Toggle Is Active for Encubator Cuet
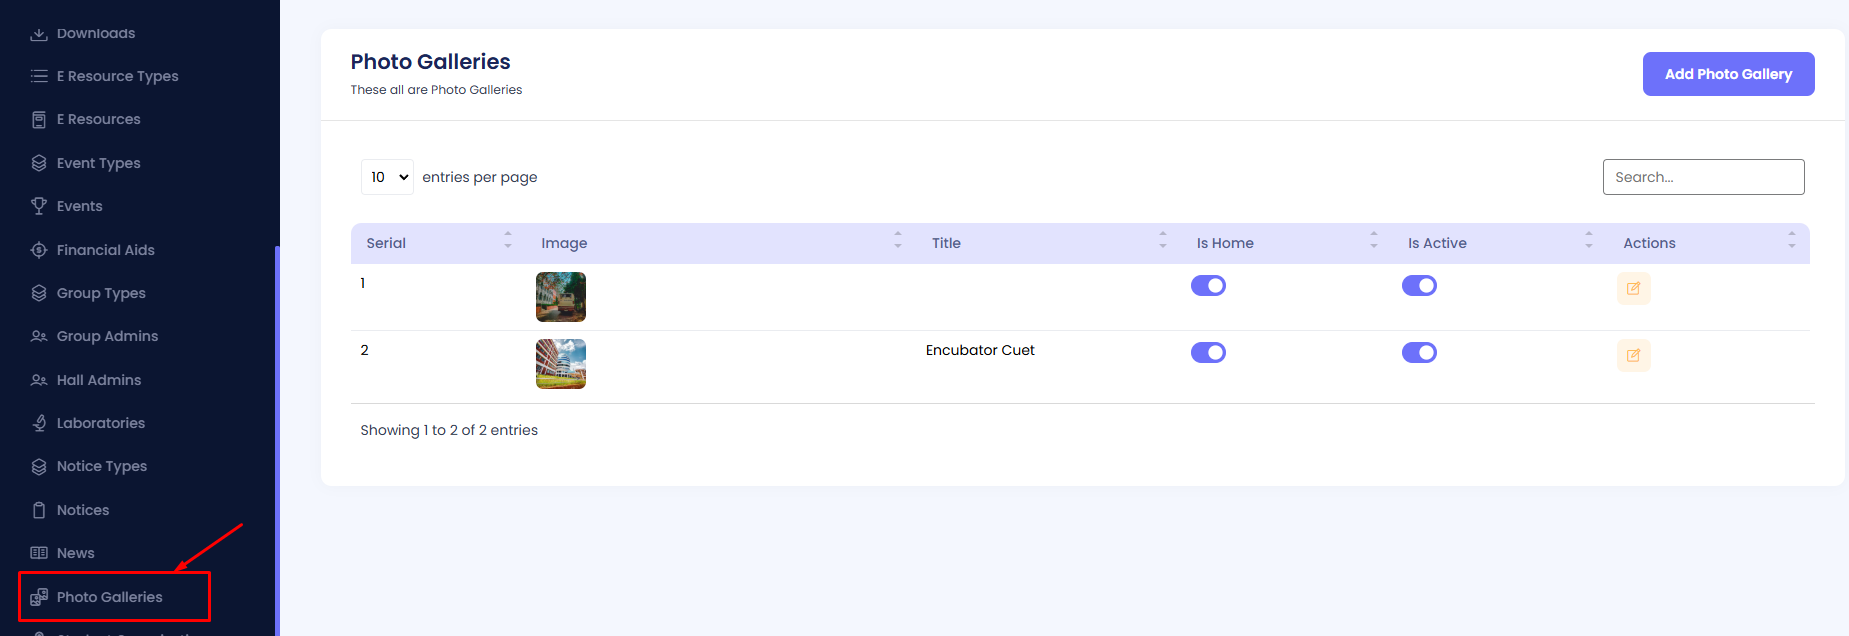The height and width of the screenshot is (636, 1849). (x=1419, y=353)
